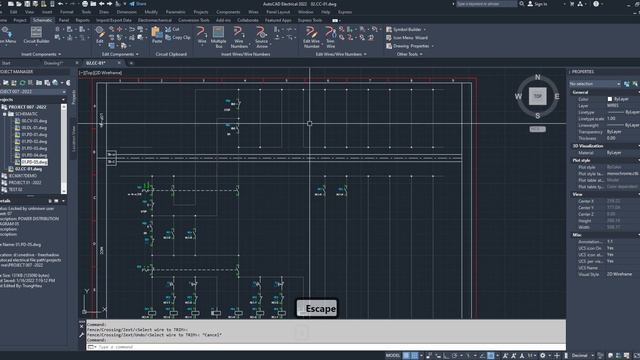Click the project tree vertical scrollbar

[x=64, y=149]
